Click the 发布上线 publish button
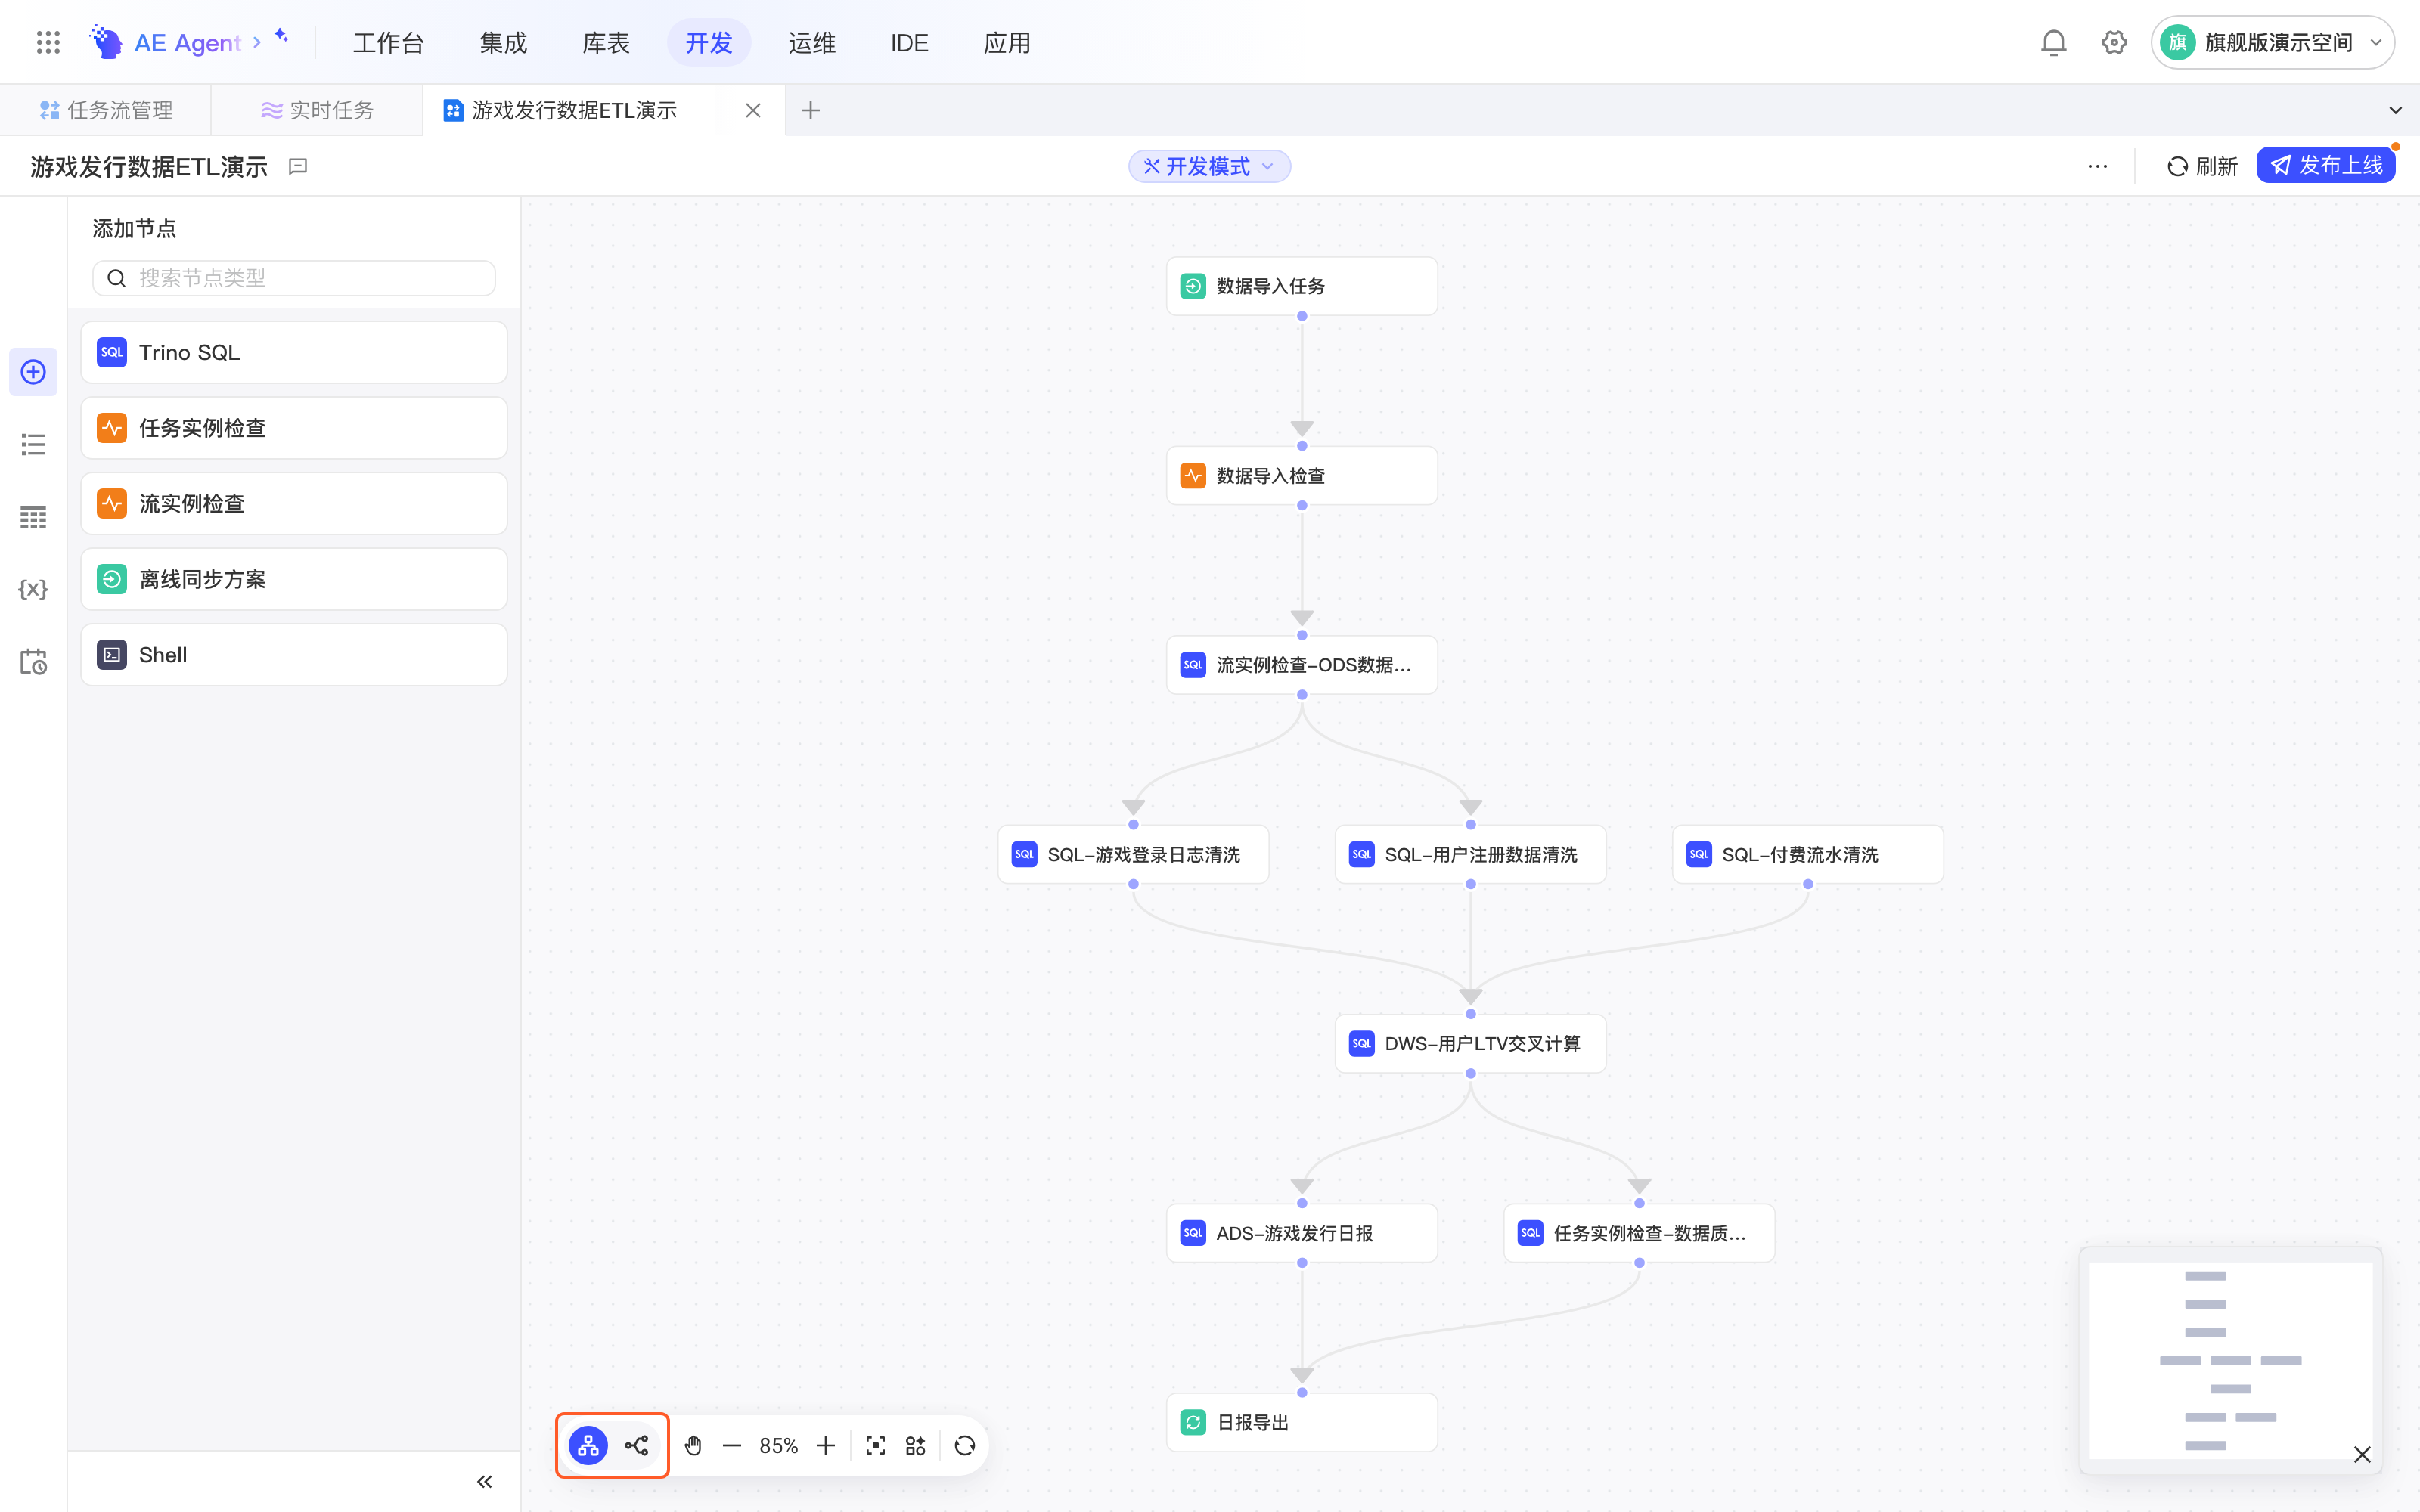 [2325, 166]
